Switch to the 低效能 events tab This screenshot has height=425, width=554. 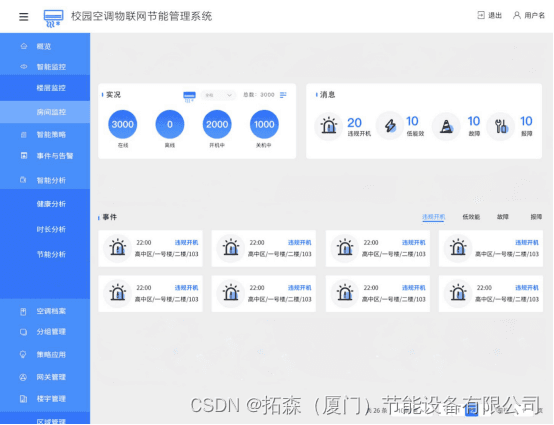[x=471, y=217]
